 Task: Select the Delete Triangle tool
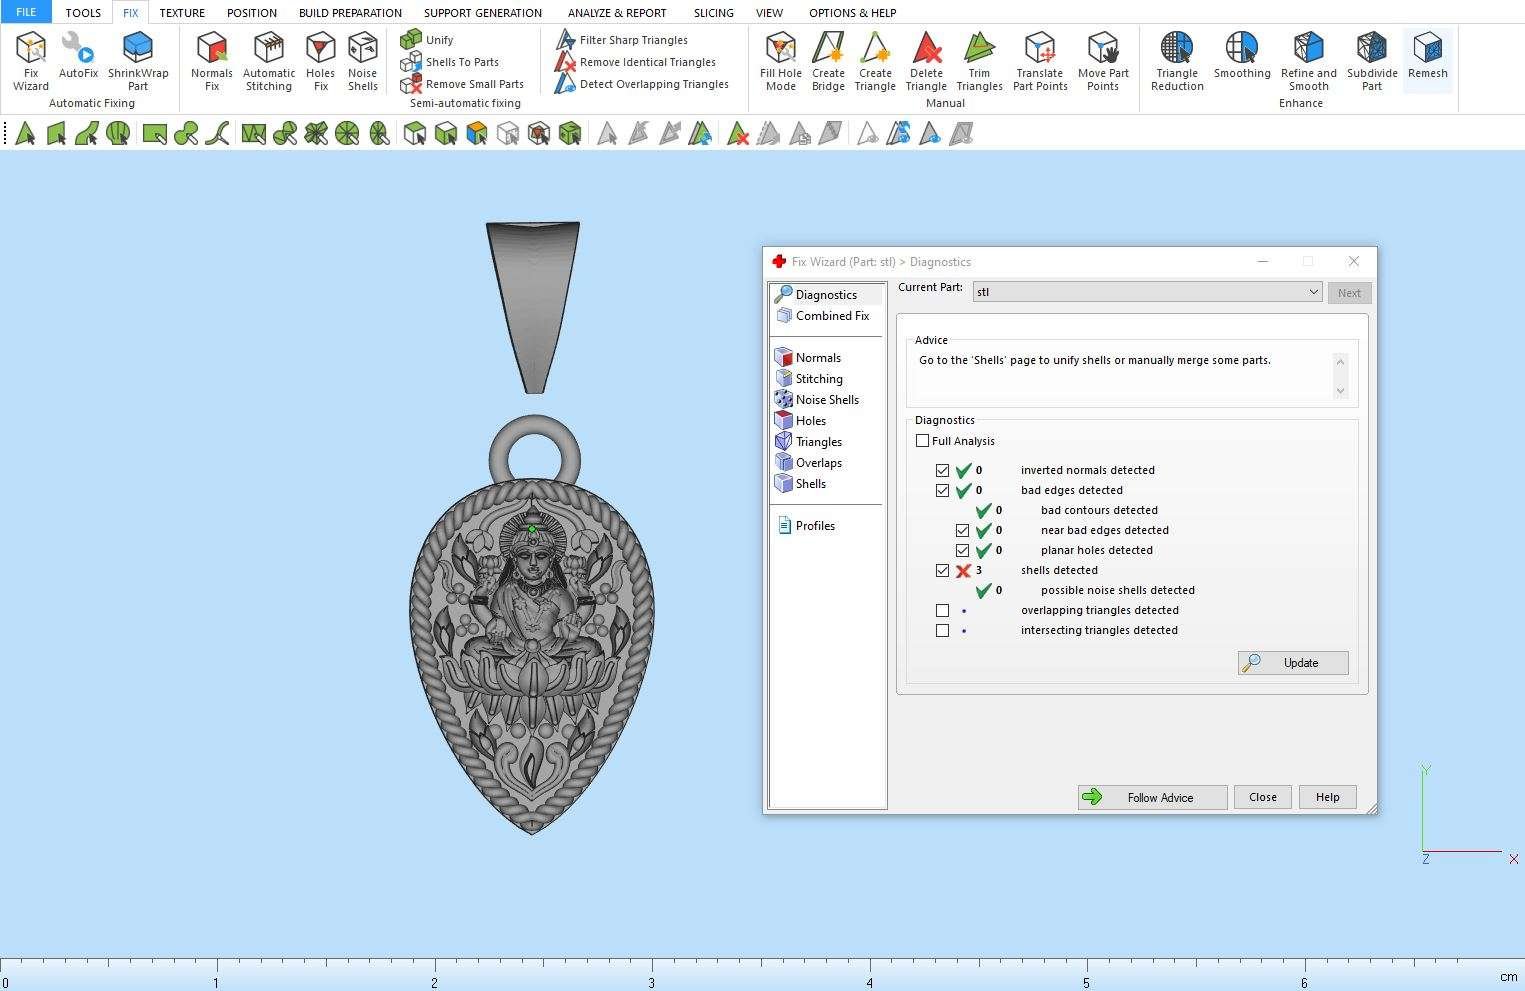pos(926,61)
